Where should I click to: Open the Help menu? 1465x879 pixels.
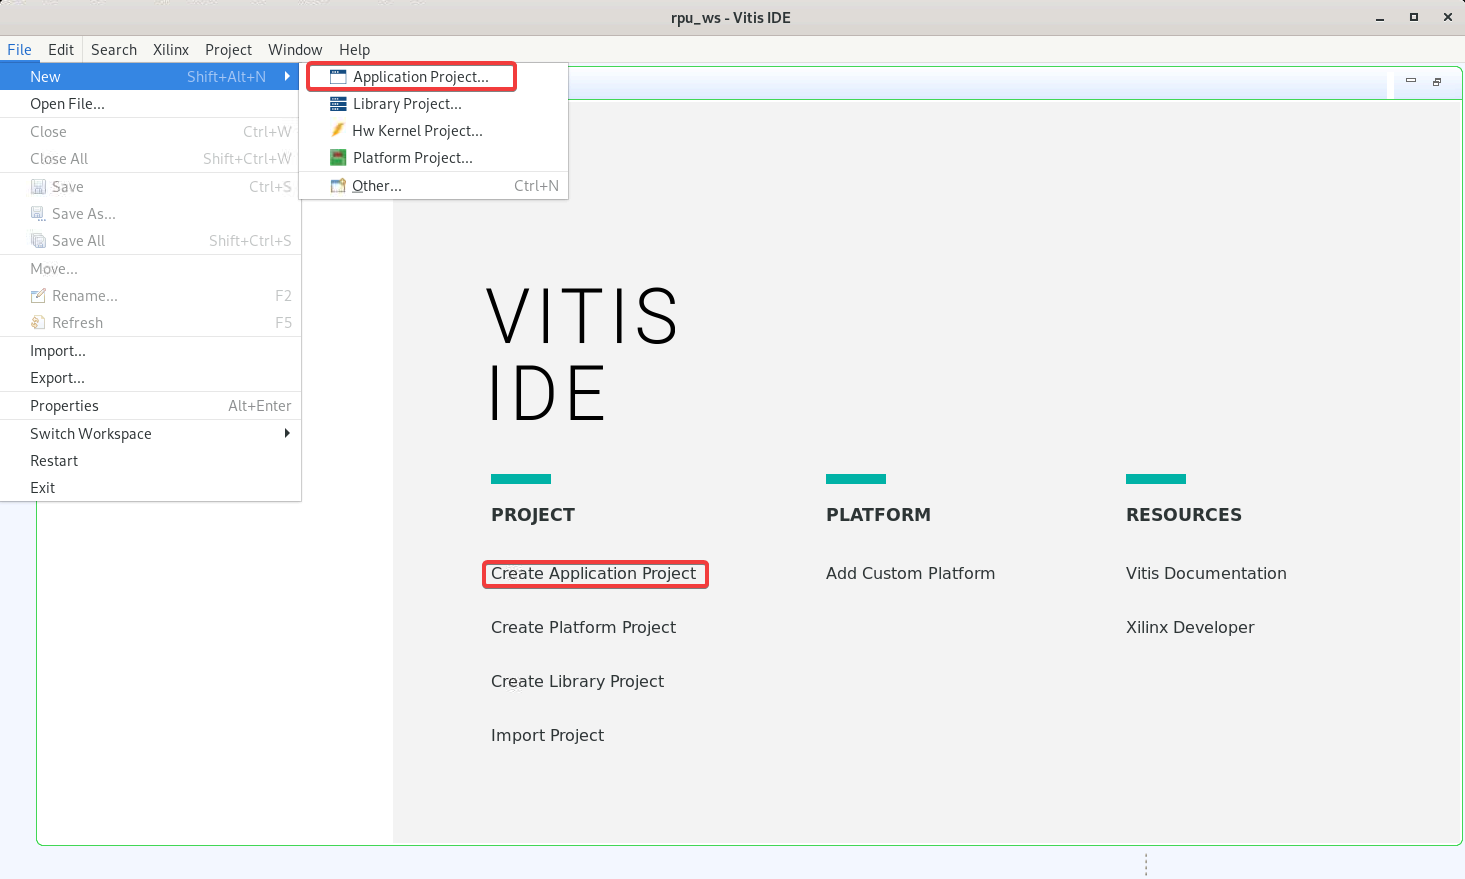354,49
